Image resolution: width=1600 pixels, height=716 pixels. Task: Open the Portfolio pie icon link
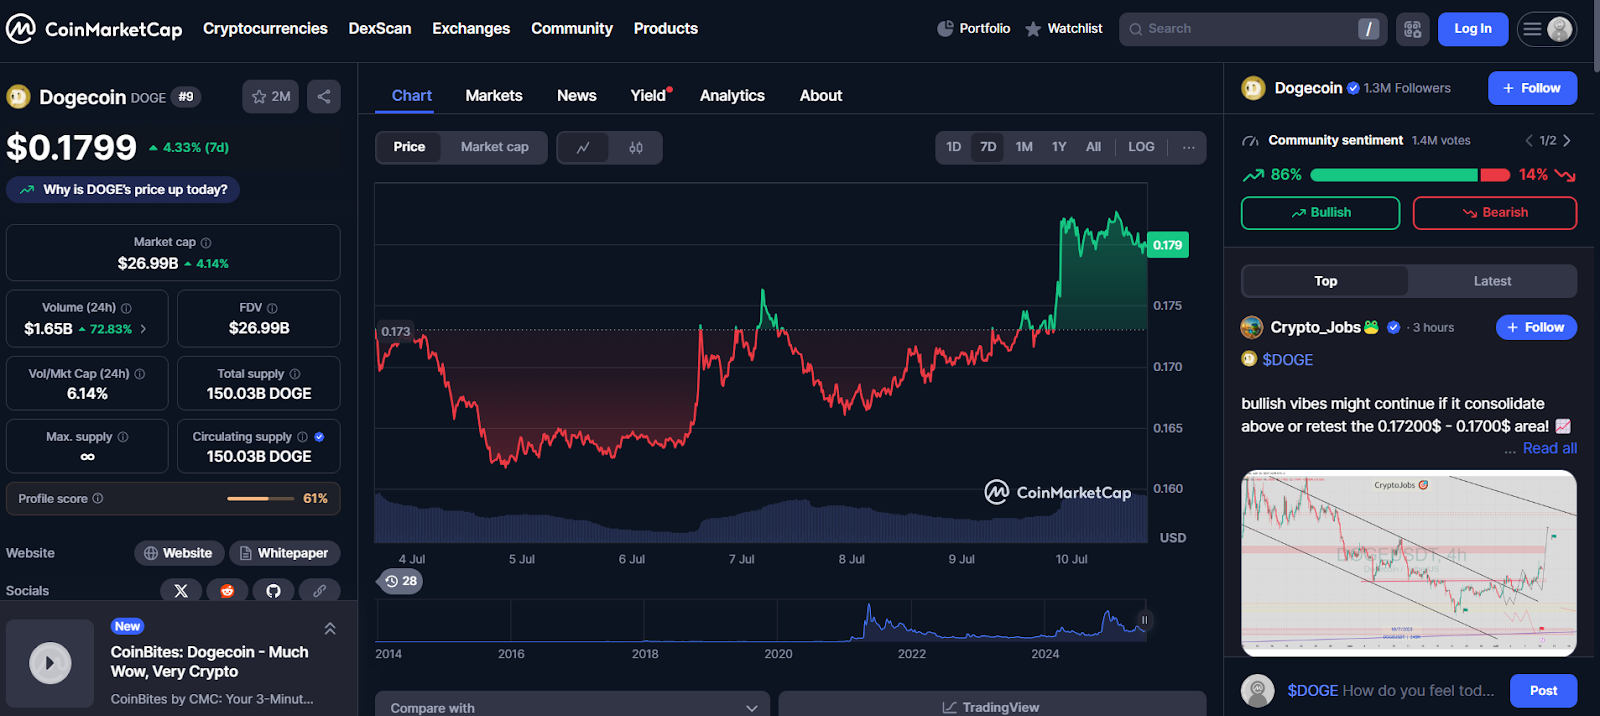(973, 29)
